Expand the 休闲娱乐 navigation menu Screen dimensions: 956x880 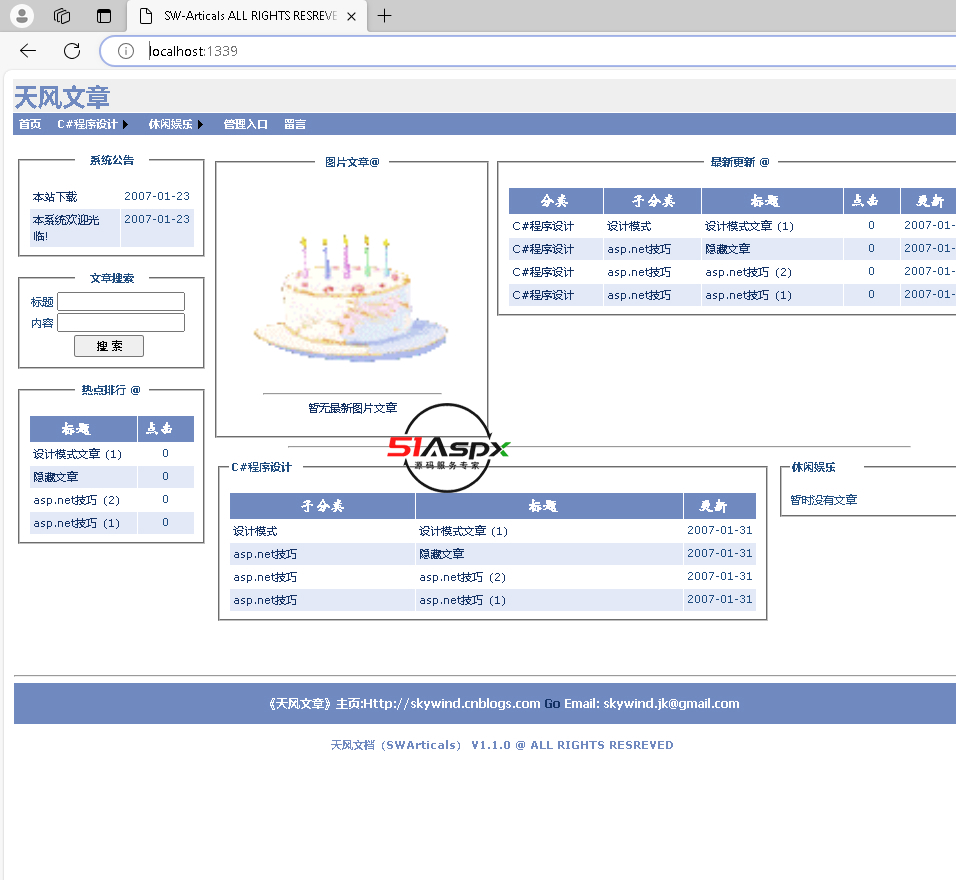[x=175, y=125]
